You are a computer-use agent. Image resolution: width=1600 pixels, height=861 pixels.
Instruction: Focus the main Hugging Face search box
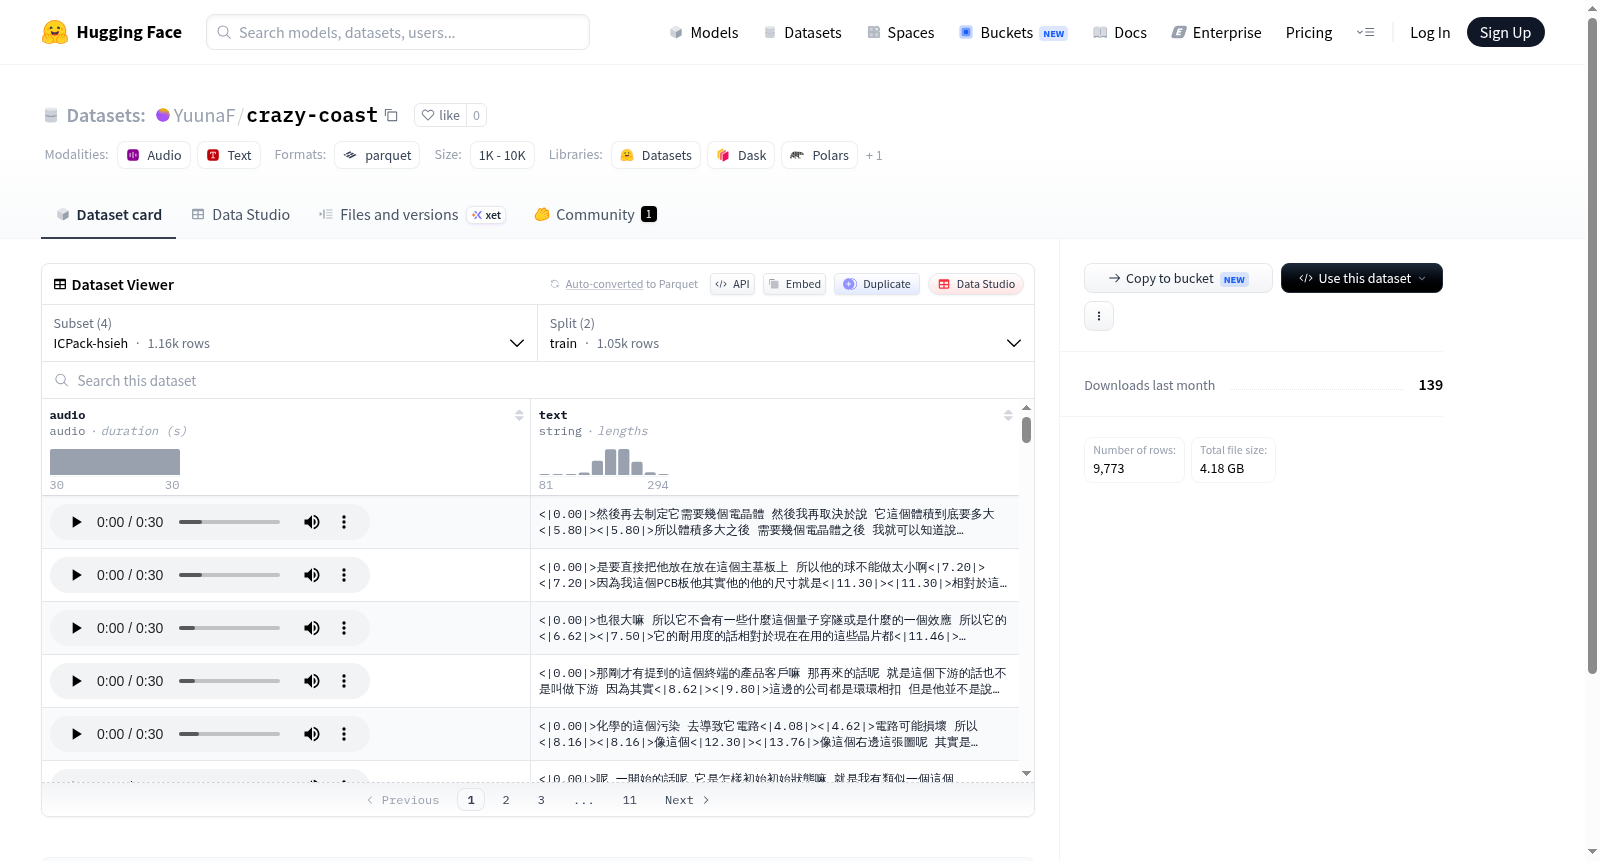398,32
